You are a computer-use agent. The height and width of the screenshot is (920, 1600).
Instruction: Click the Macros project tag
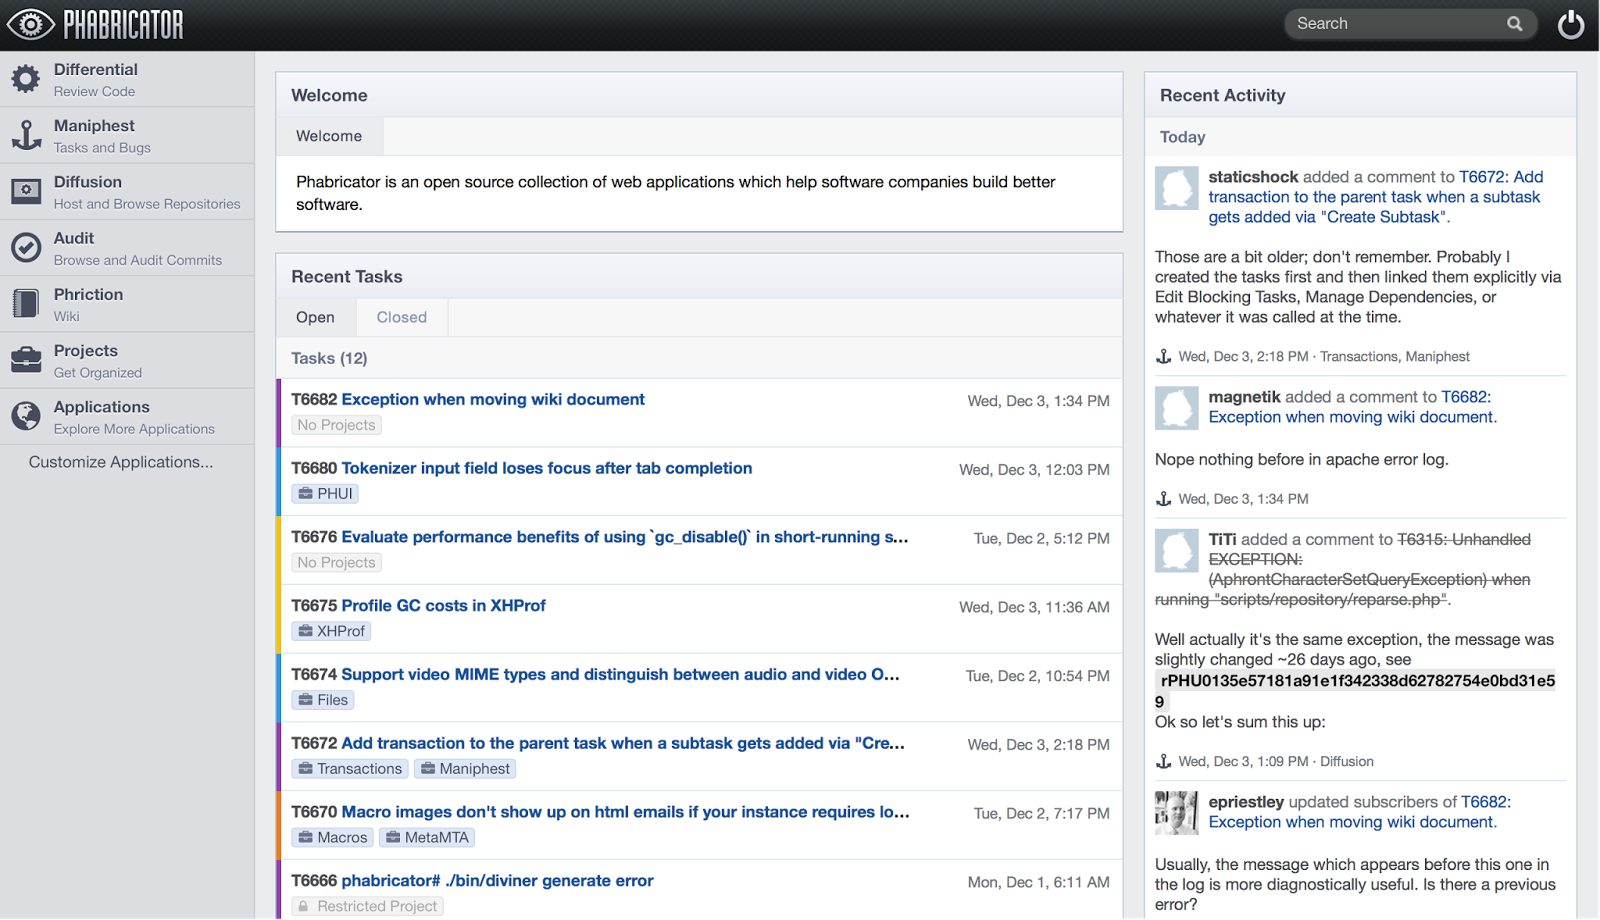click(333, 838)
